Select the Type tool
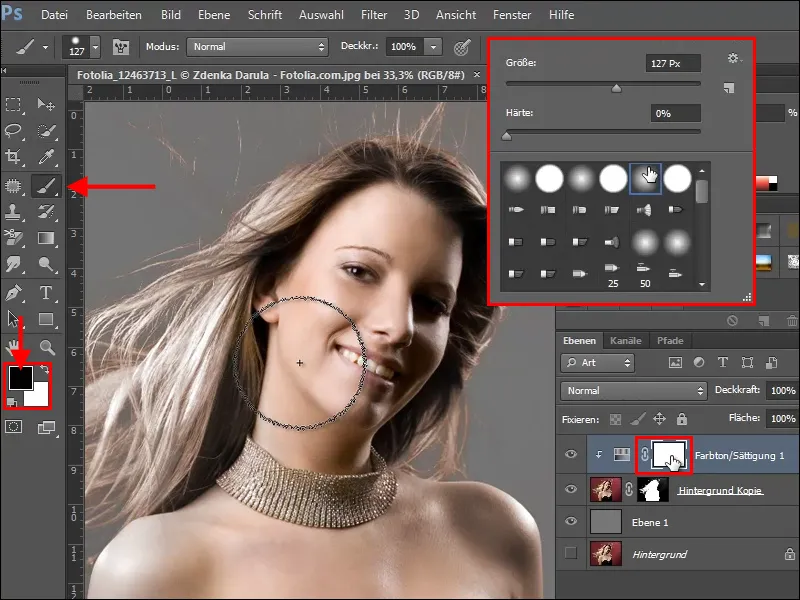This screenshot has height=600, width=800. 46,293
